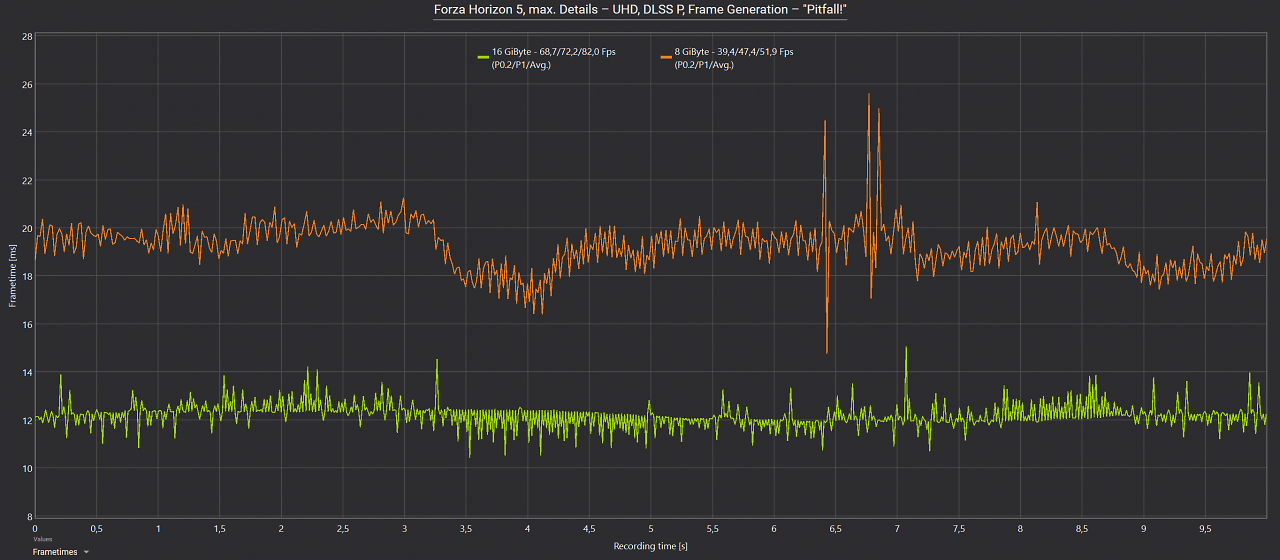The width and height of the screenshot is (1280, 560).
Task: Click the 16 GiByte (P0.2/P1/Avg.) legend subtitle
Action: pyautogui.click(x=521, y=65)
